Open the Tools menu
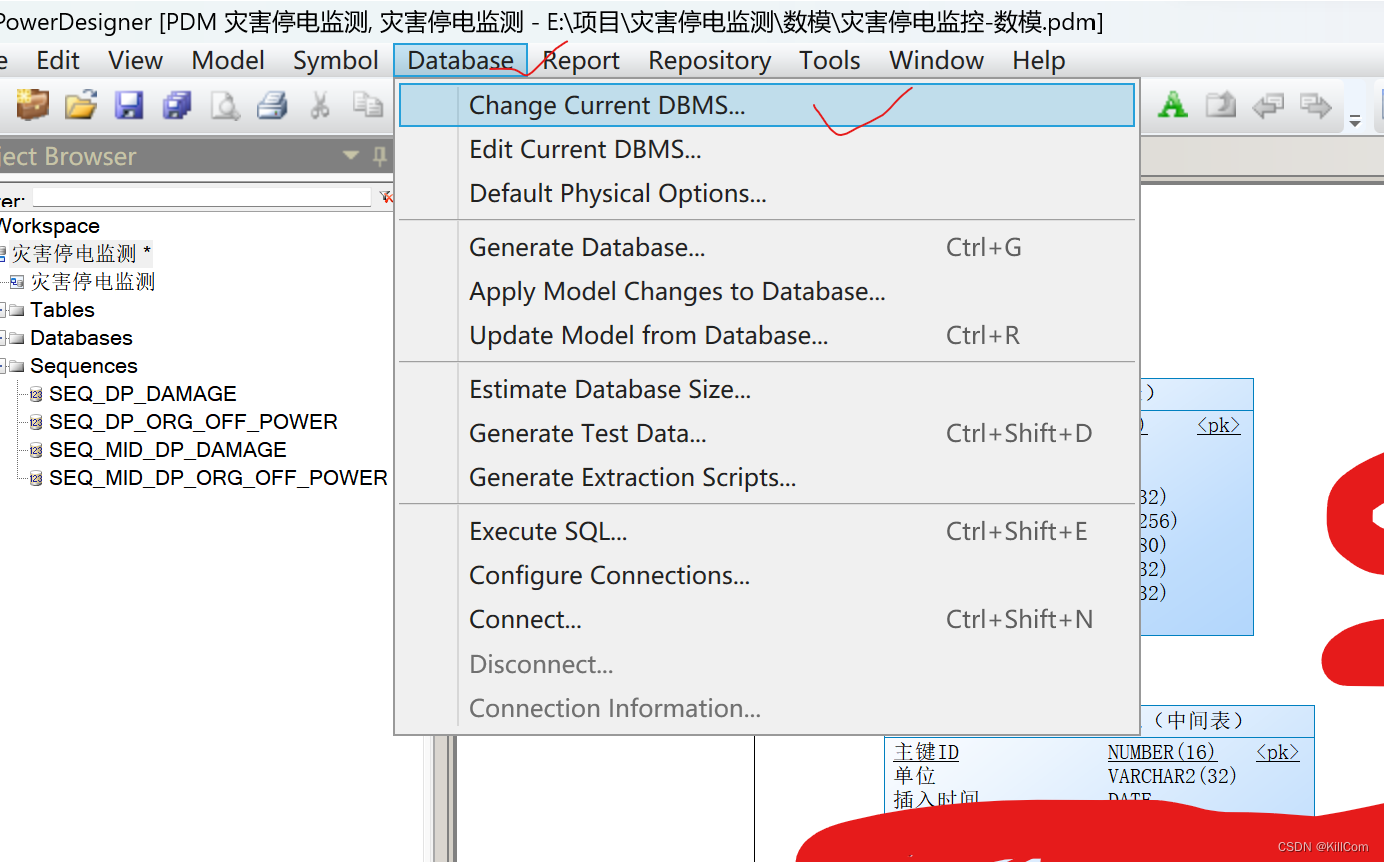The image size is (1384, 862). click(x=829, y=60)
